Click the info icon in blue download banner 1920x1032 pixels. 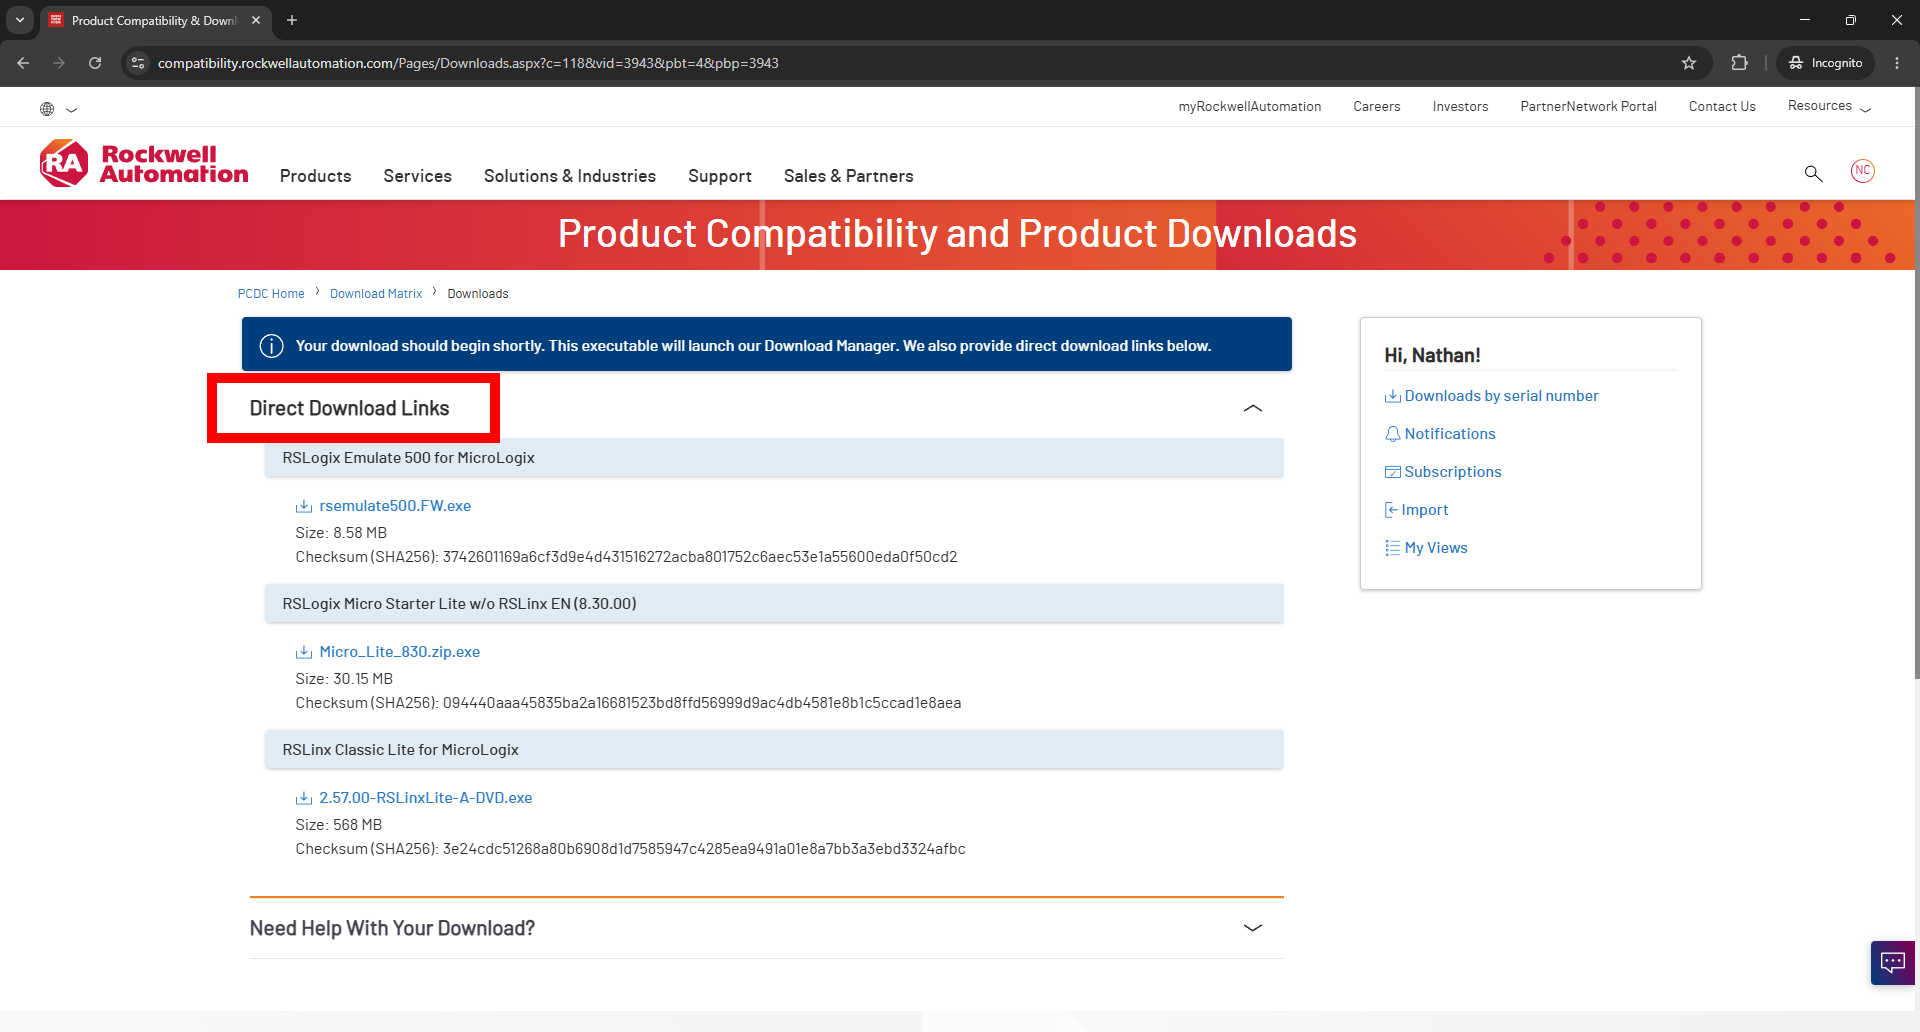271,346
